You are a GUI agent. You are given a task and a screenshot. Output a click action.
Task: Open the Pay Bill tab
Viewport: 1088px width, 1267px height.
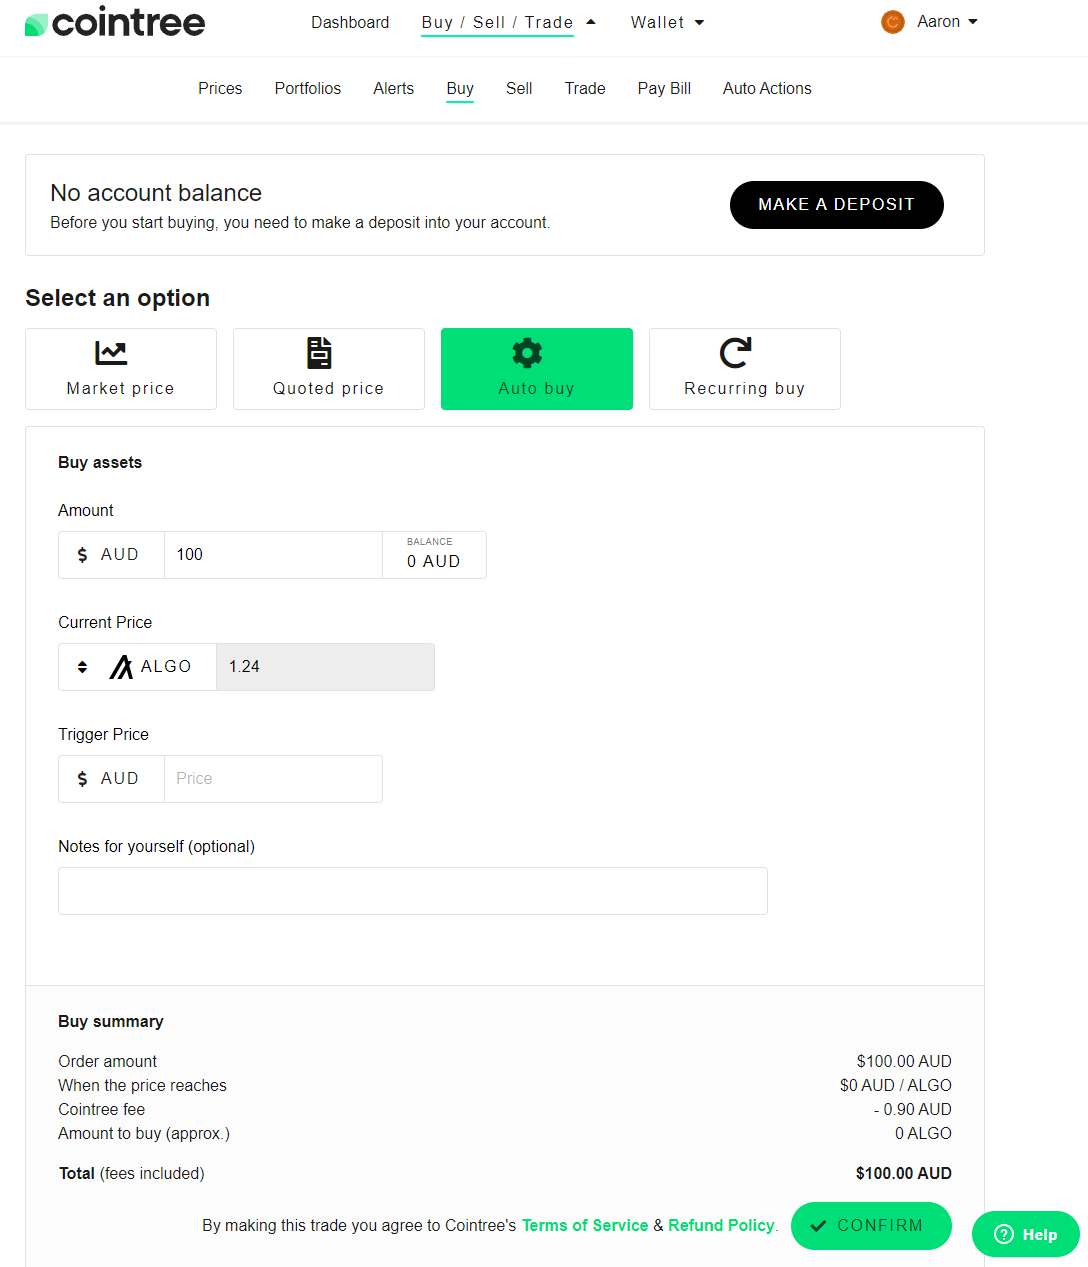pyautogui.click(x=664, y=88)
